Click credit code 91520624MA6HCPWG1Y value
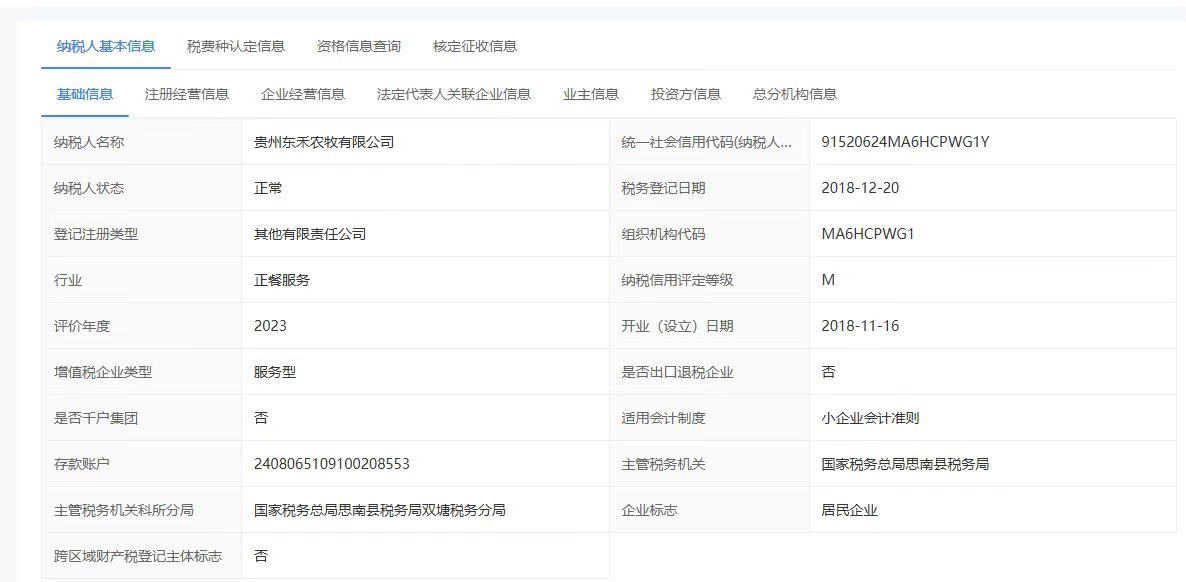 click(x=905, y=142)
